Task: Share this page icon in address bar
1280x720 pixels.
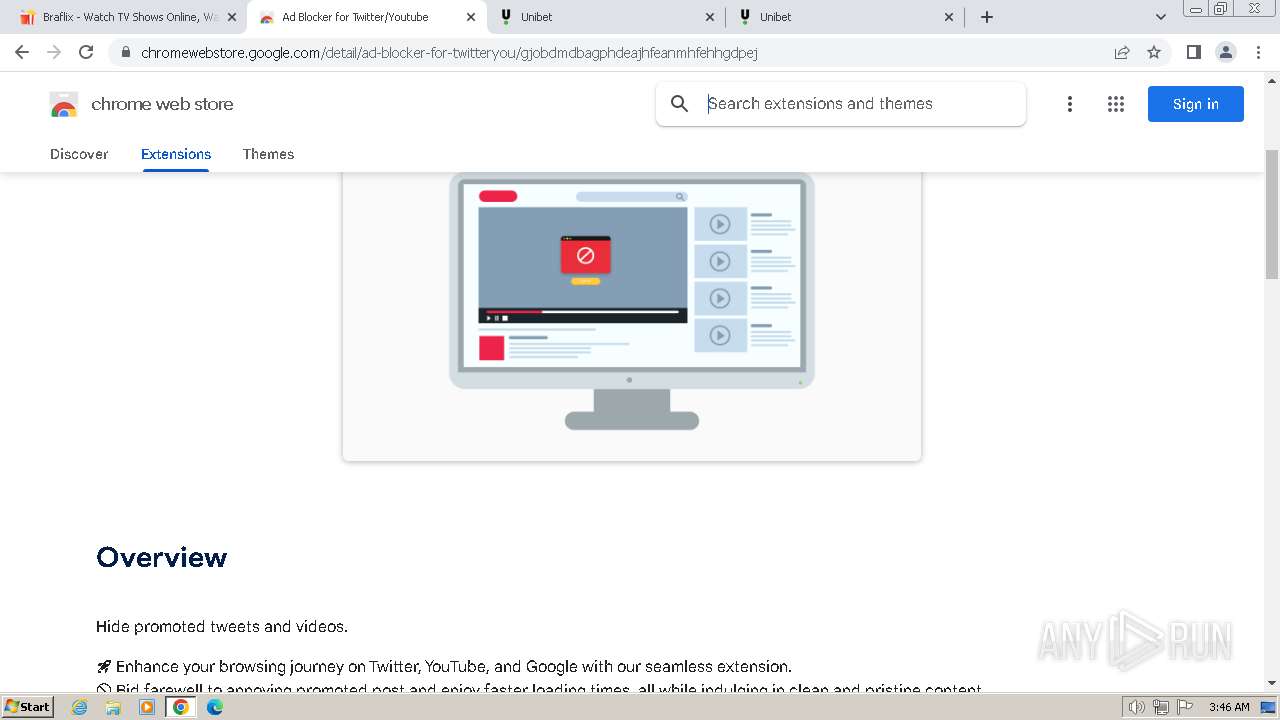Action: 1122,52
